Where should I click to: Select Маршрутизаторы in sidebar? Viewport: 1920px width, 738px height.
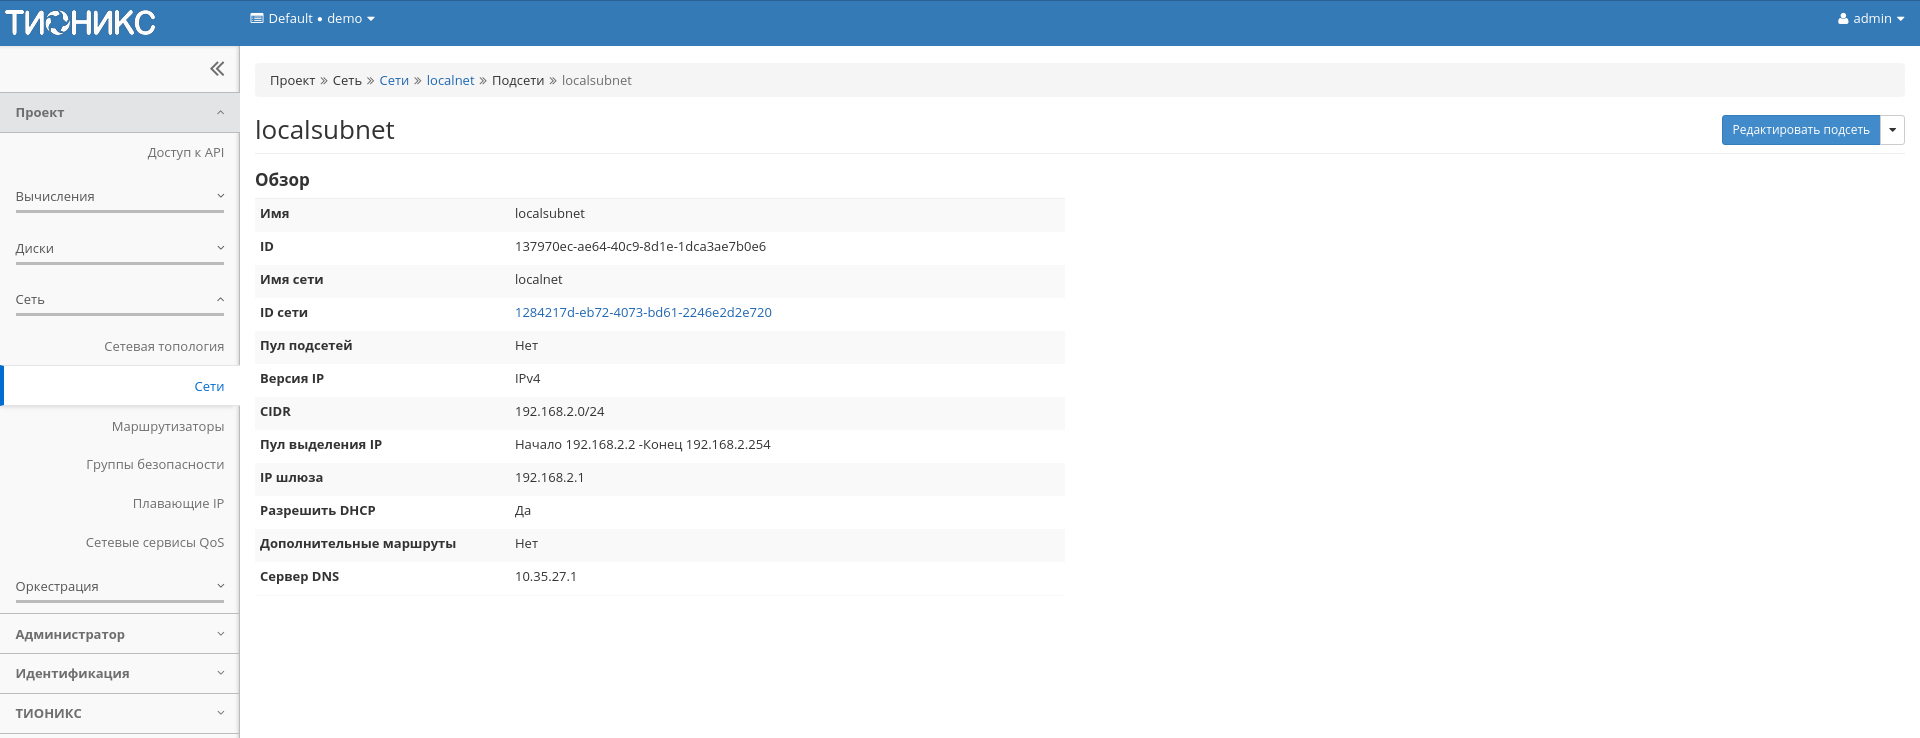(168, 427)
